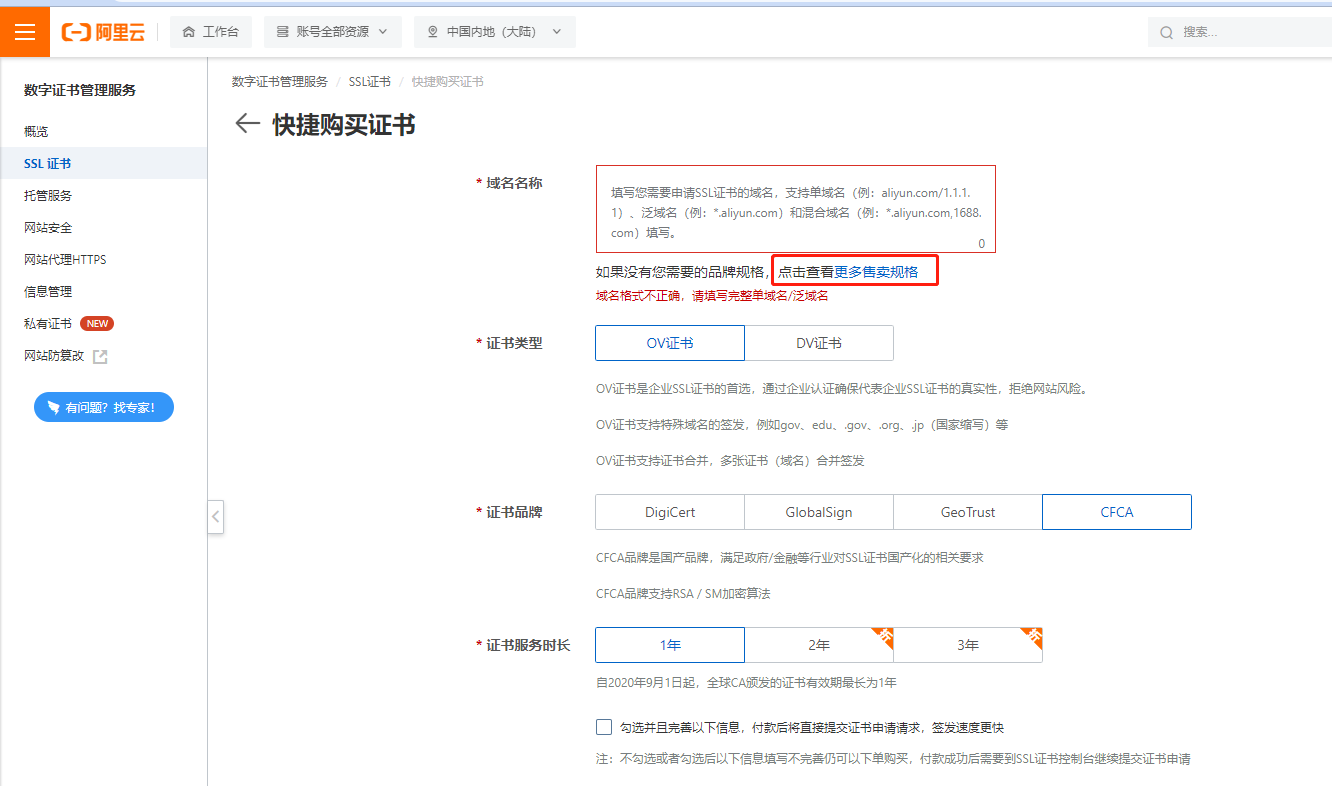Image resolution: width=1332 pixels, height=786 pixels.
Task: Select 2年 service duration
Action: (819, 645)
